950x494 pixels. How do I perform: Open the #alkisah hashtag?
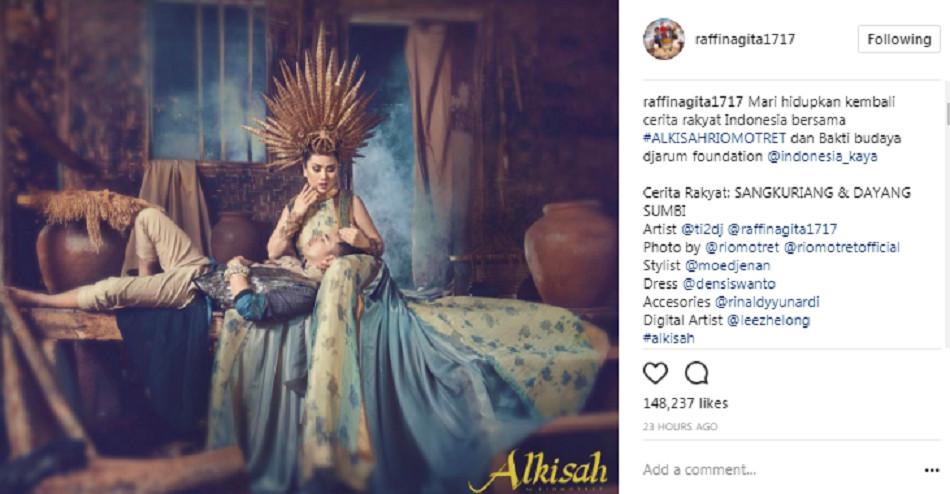669,338
